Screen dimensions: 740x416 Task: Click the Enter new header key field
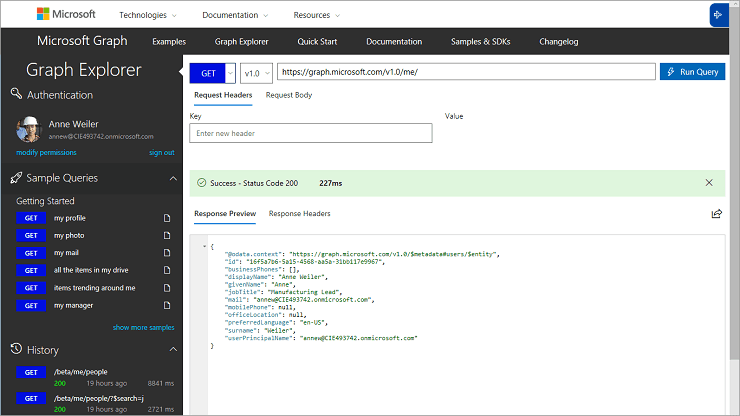pyautogui.click(x=311, y=133)
